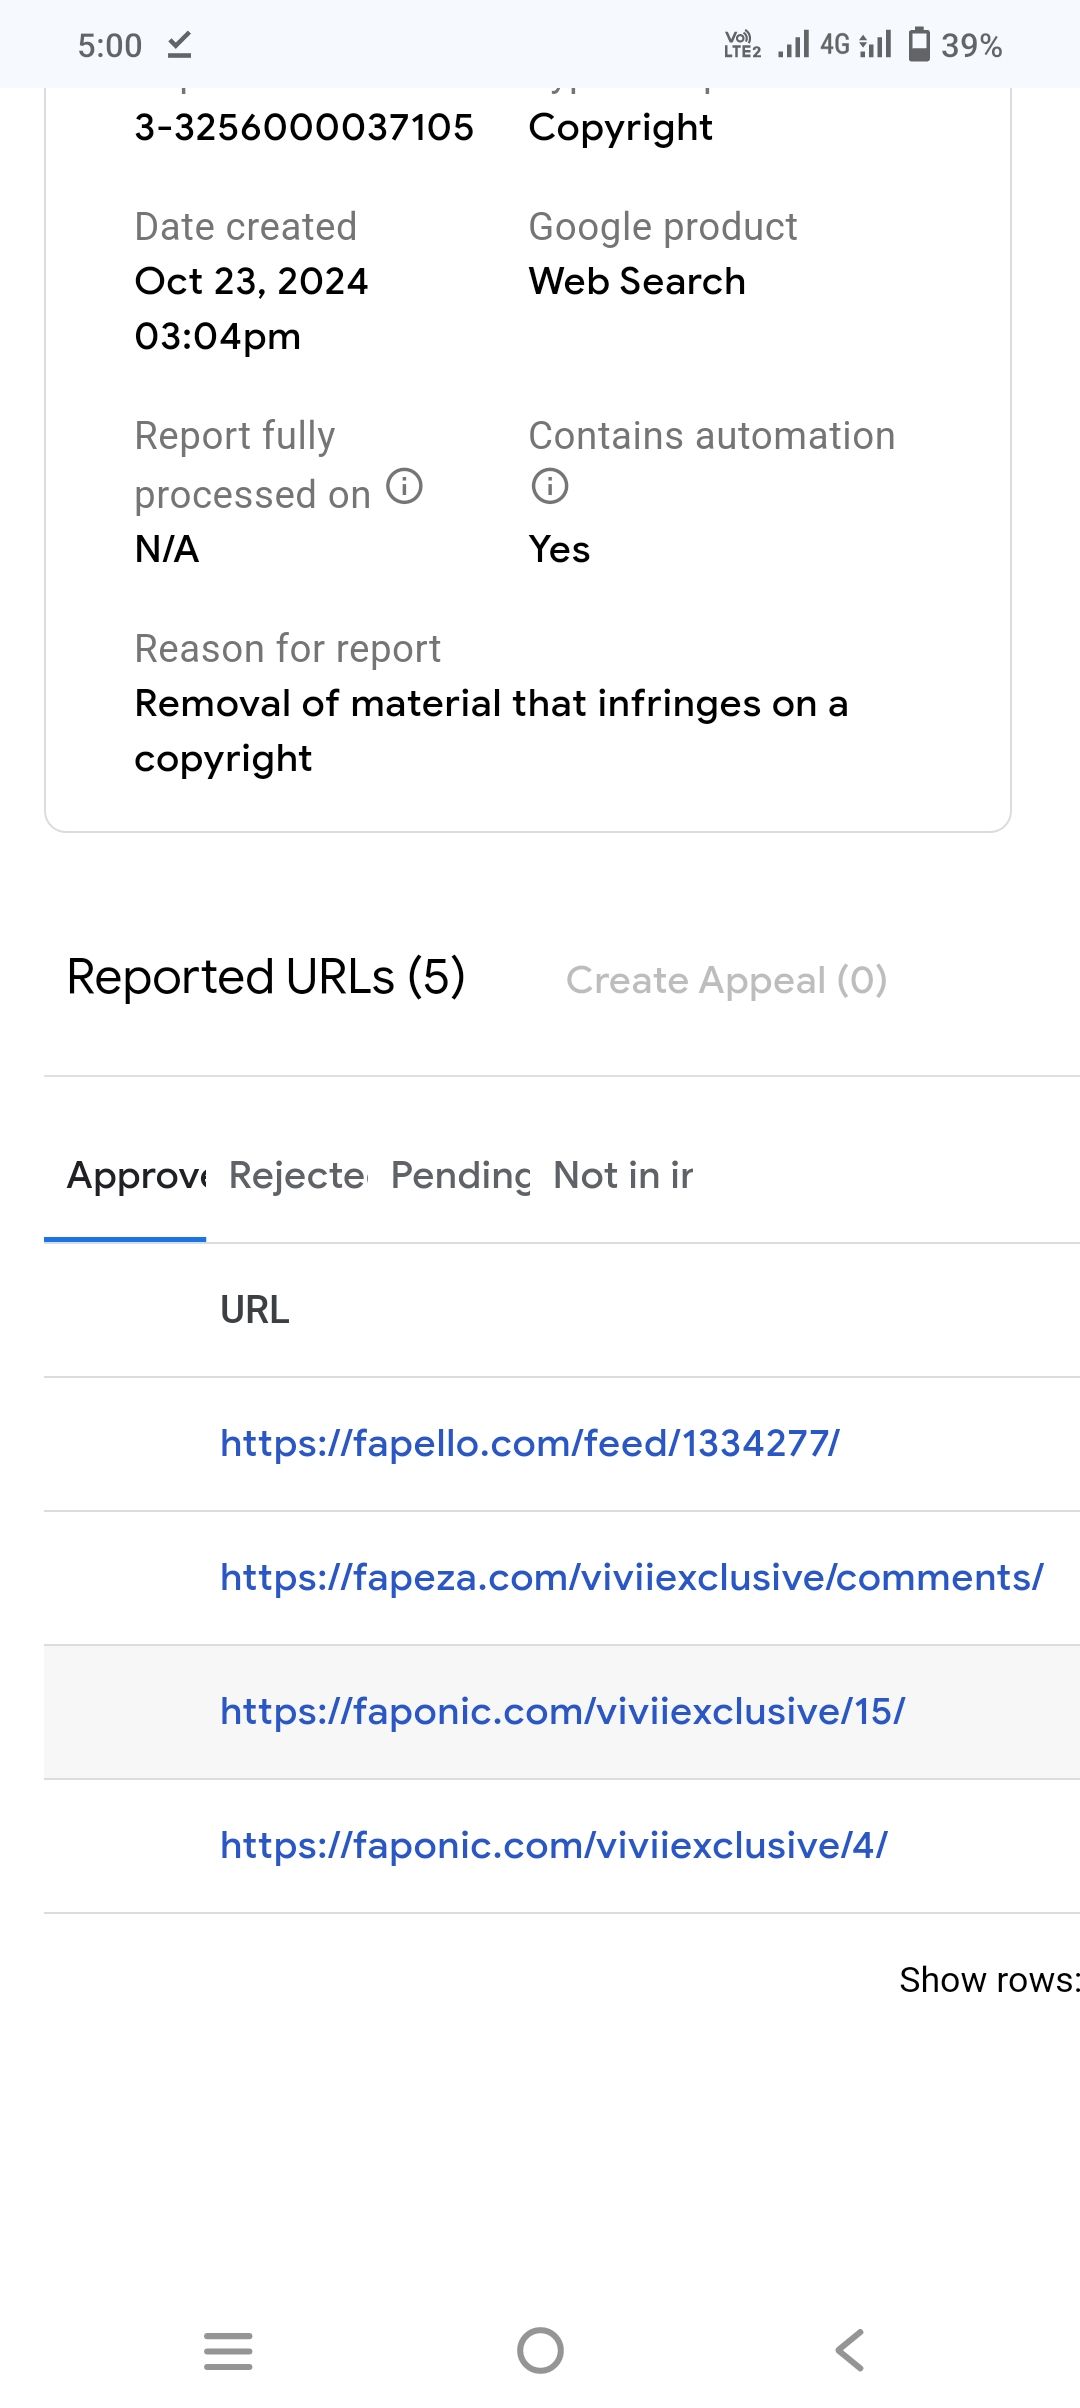Open recent apps via three-line navigation icon
Image resolution: width=1080 pixels, height=2408 pixels.
pos(228,2350)
